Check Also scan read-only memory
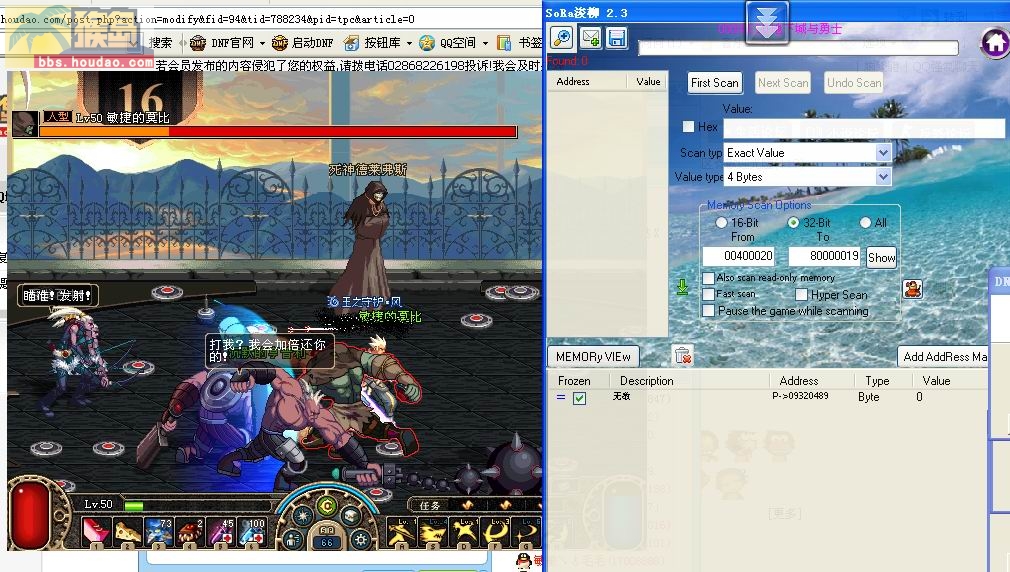The height and width of the screenshot is (572, 1010). [709, 278]
